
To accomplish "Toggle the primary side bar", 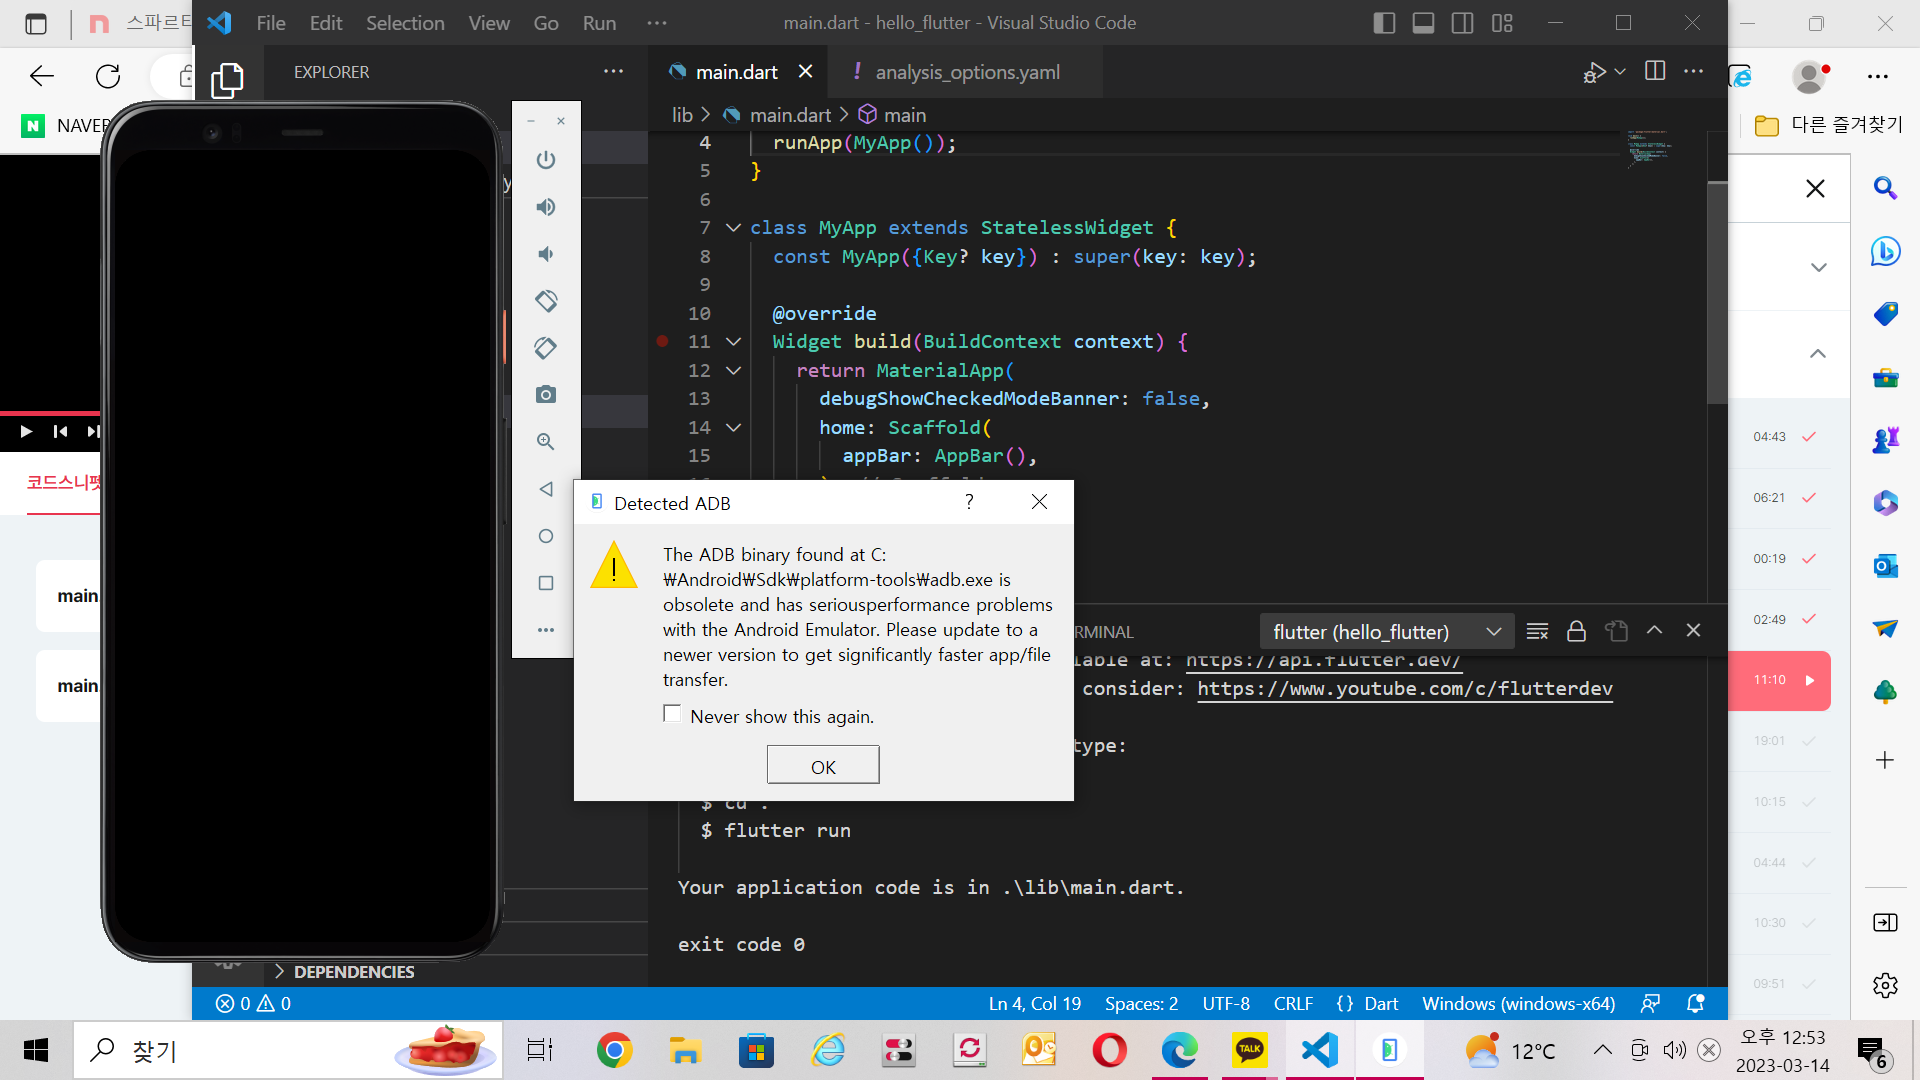I will pyautogui.click(x=1384, y=23).
